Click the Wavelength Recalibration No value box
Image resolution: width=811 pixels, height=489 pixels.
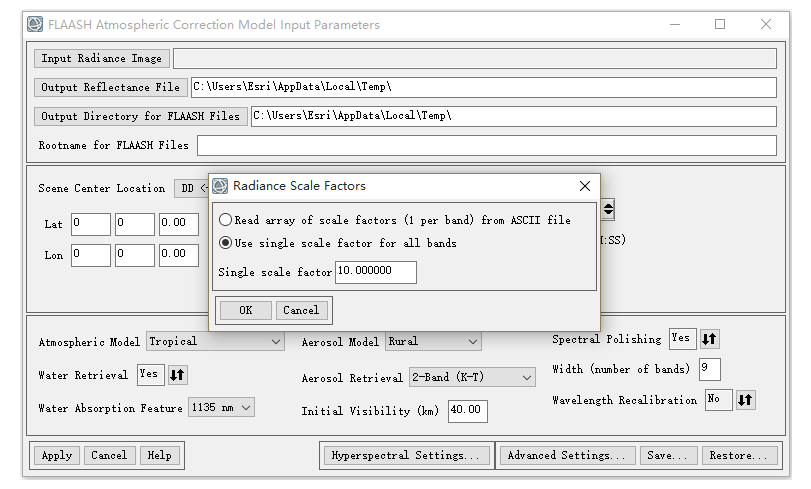[x=718, y=400]
